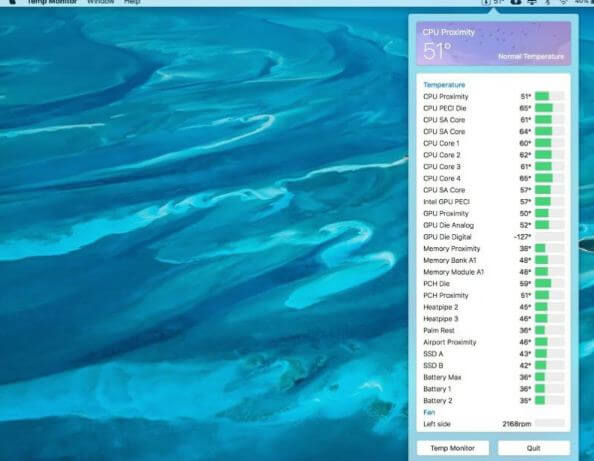Select the 'Intel GPU PECI' row label
This screenshot has height=461, width=594.
[x=446, y=202]
